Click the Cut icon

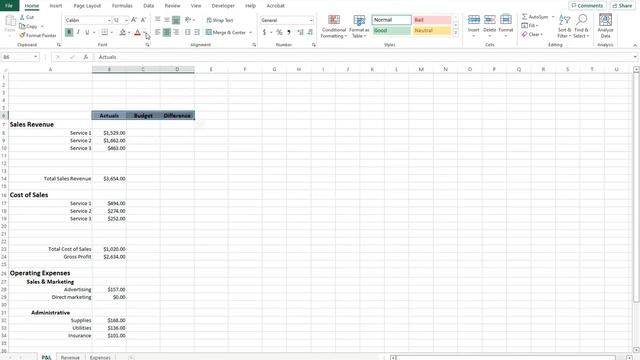pyautogui.click(x=27, y=17)
